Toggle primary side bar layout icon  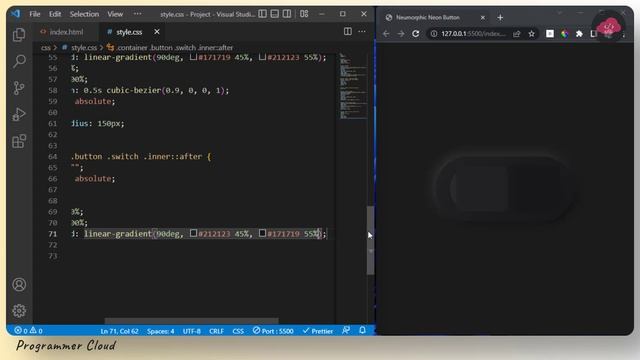tap(262, 14)
